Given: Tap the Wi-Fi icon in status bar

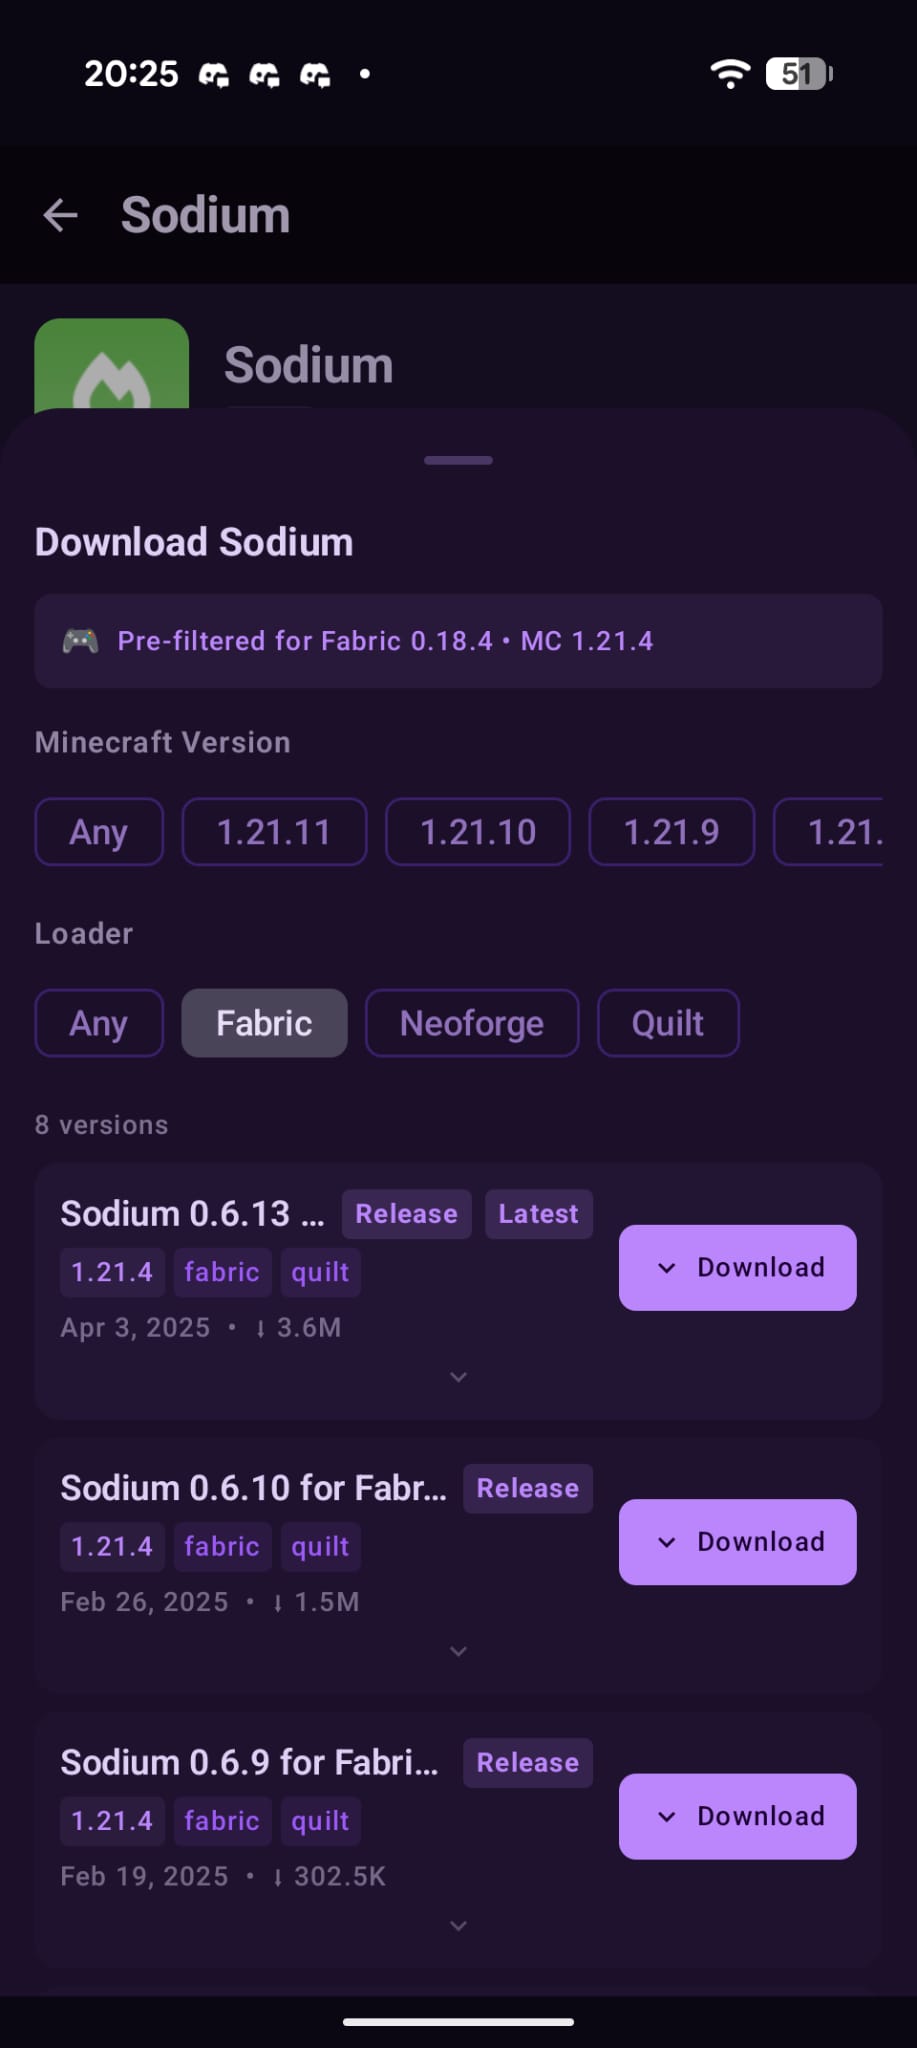Looking at the screenshot, I should [x=729, y=72].
